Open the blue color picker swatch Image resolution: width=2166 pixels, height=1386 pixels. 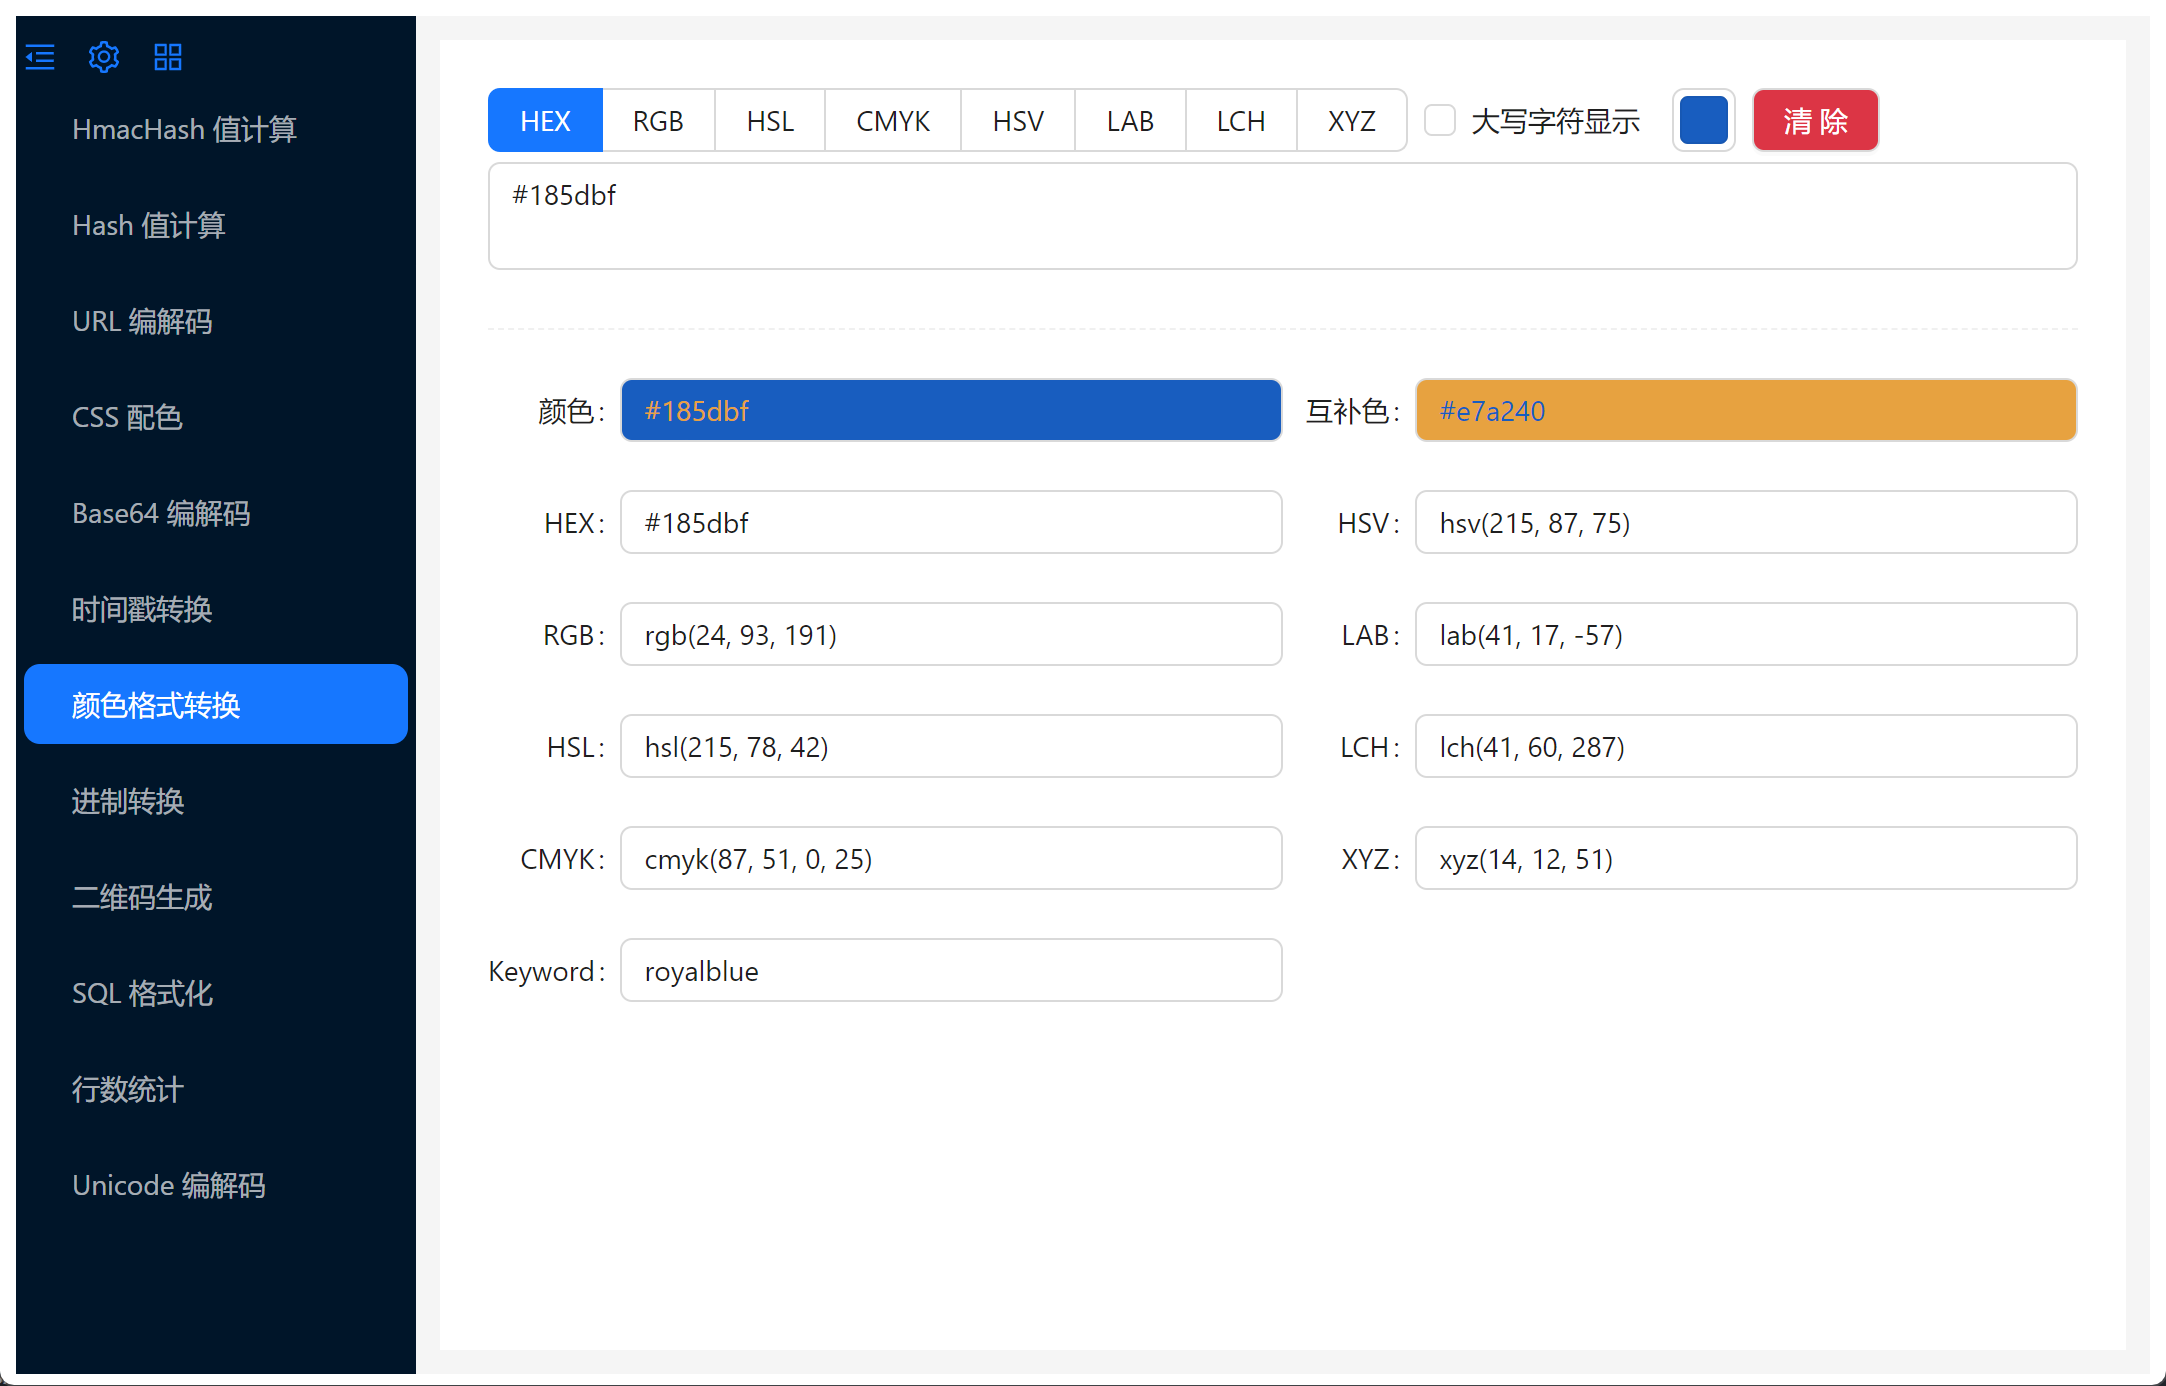pyautogui.click(x=1703, y=121)
